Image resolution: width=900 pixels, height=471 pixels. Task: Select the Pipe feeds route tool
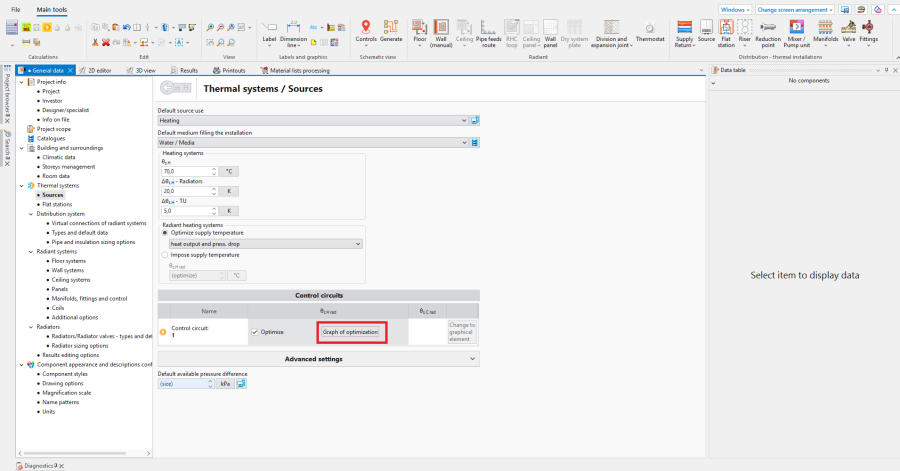(x=489, y=30)
